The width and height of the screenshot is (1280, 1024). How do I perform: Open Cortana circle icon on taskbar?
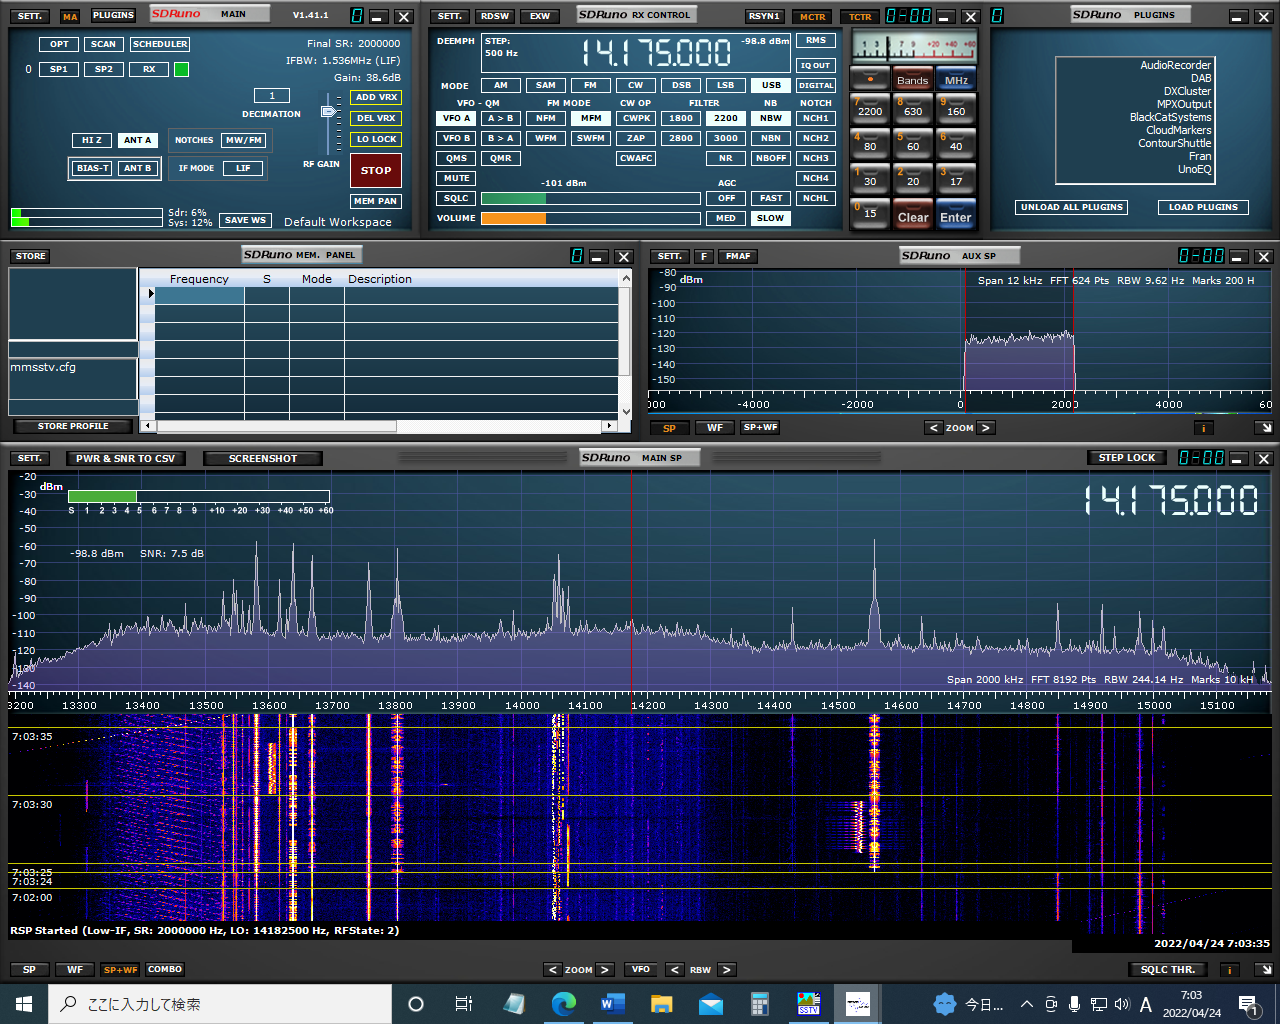pyautogui.click(x=416, y=1004)
